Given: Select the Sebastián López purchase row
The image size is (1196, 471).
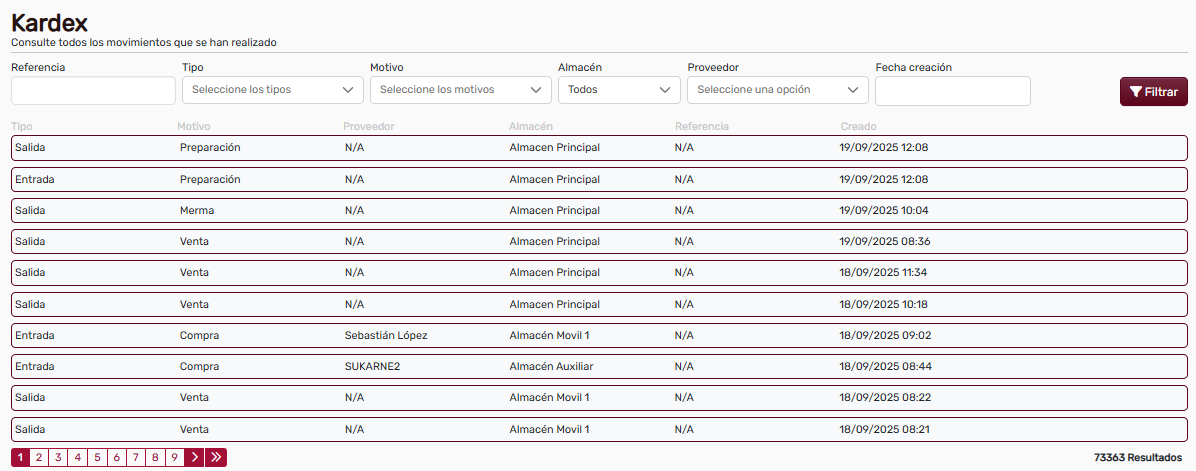Looking at the screenshot, I should (x=598, y=336).
